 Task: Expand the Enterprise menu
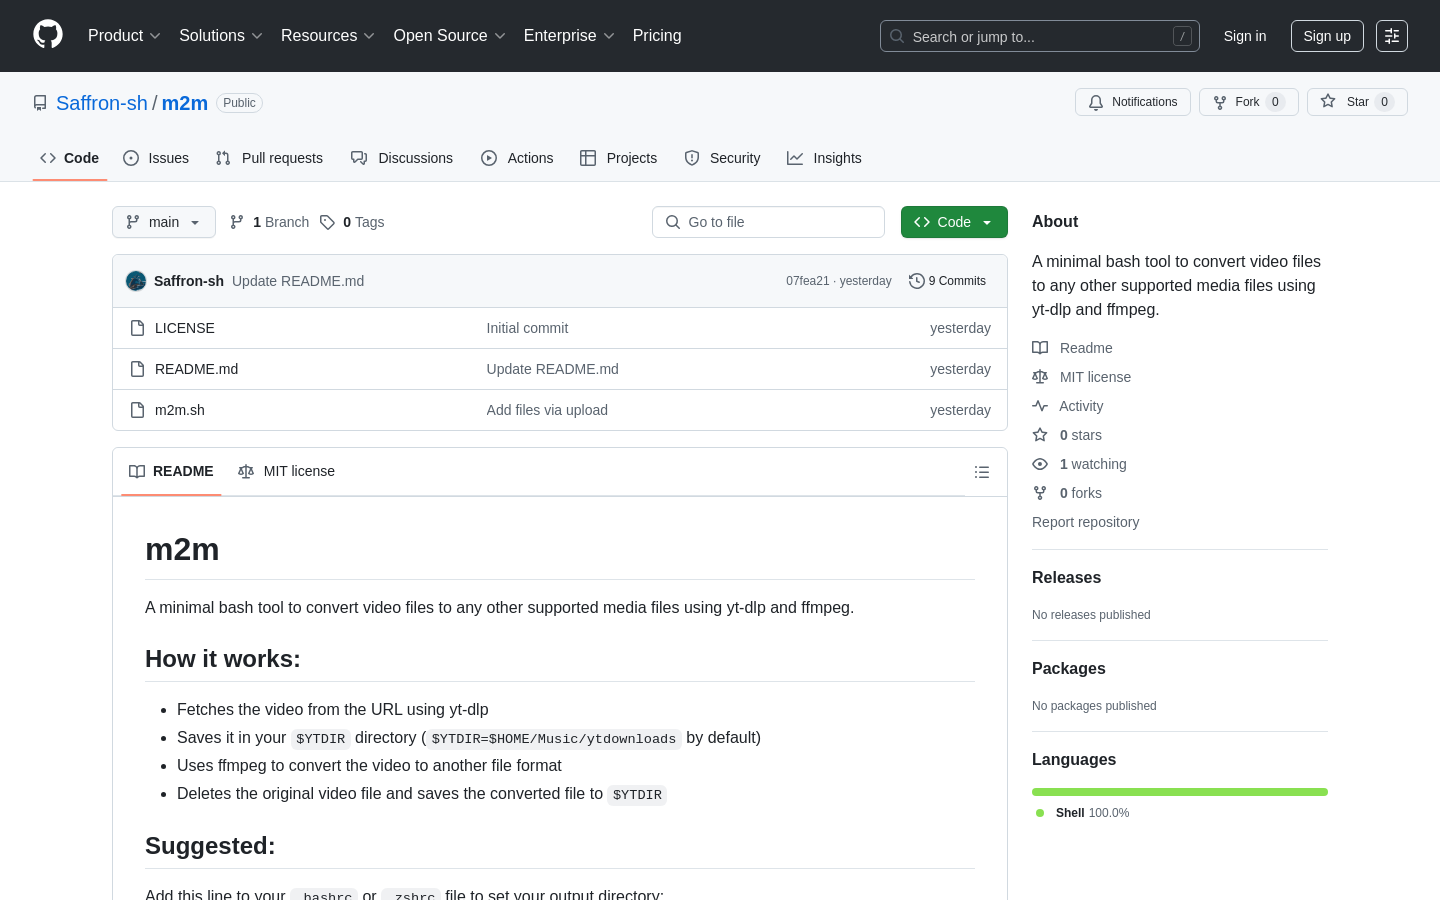[569, 35]
